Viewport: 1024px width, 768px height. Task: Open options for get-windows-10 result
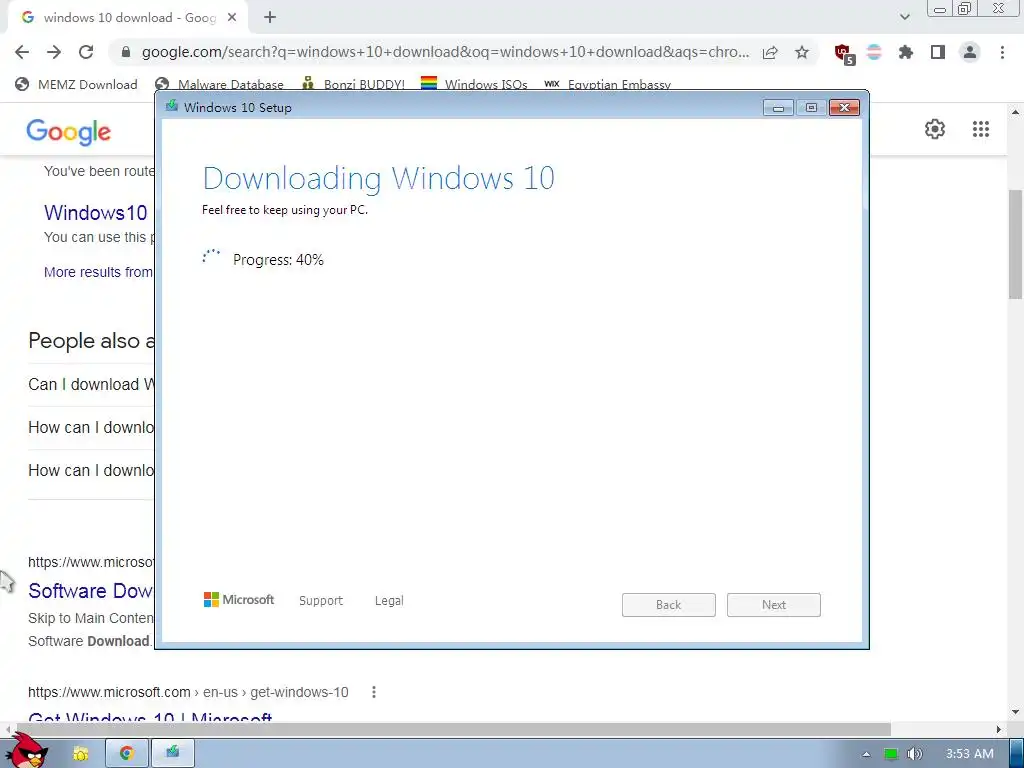coord(374,692)
